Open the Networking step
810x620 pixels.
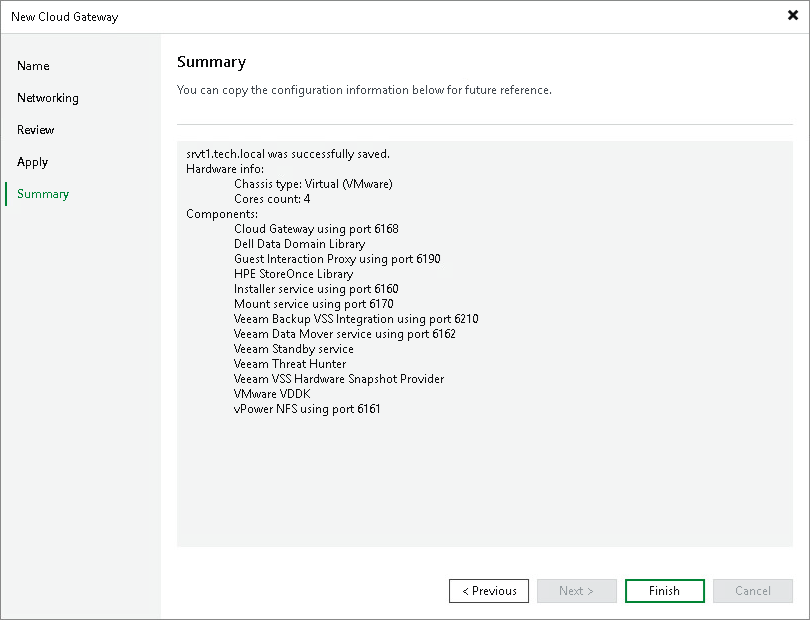pyautogui.click(x=48, y=98)
